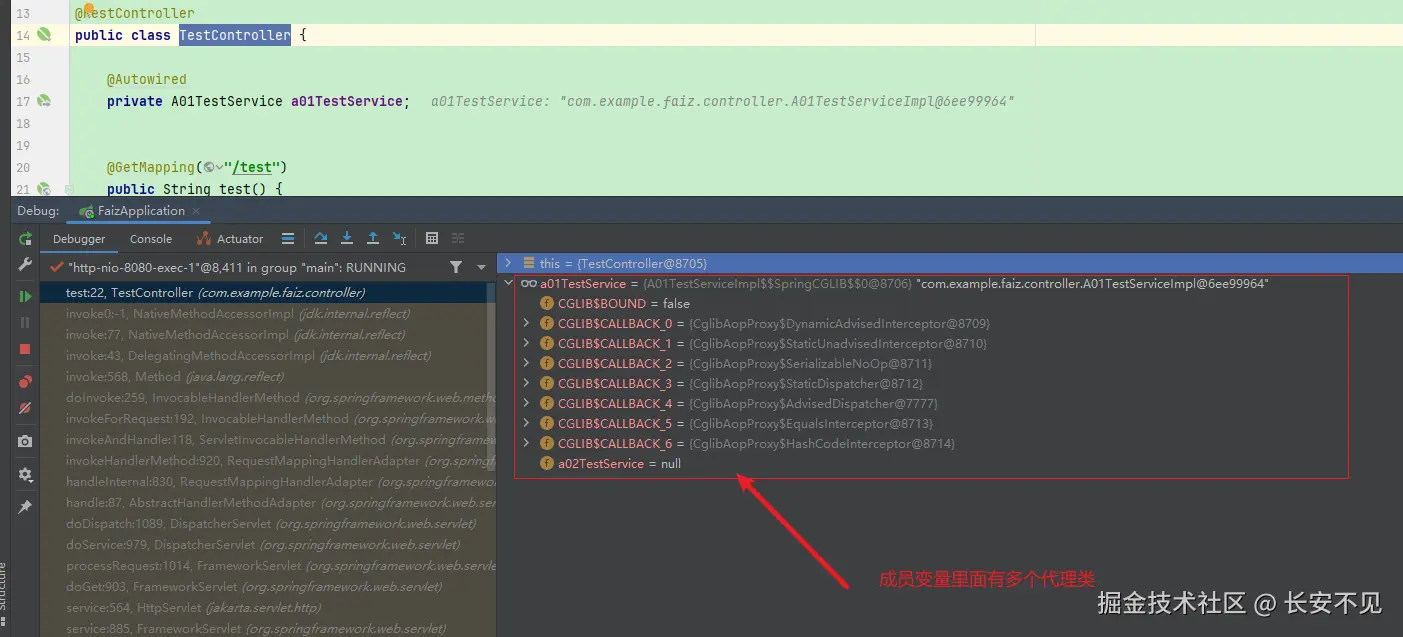Click the Step Into icon

tap(347, 239)
